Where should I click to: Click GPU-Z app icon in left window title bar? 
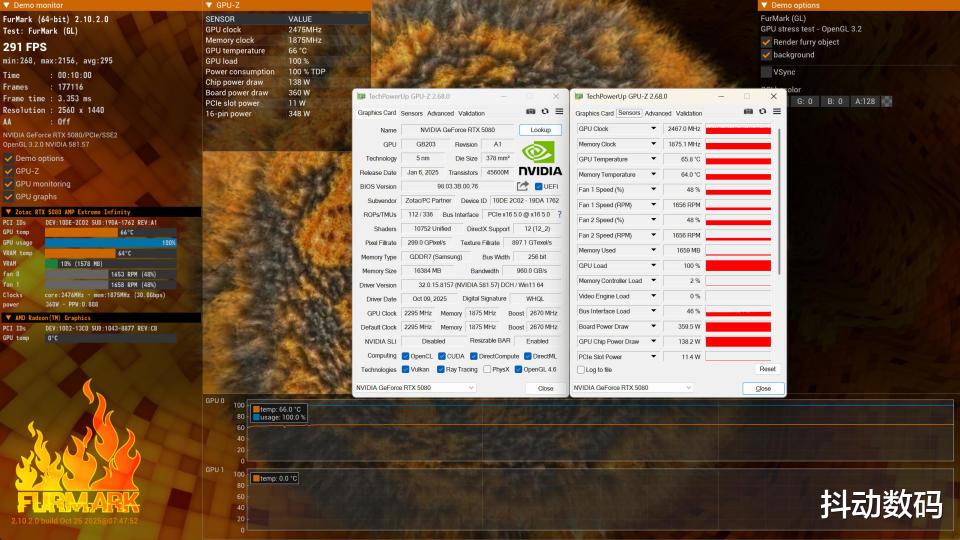361,96
